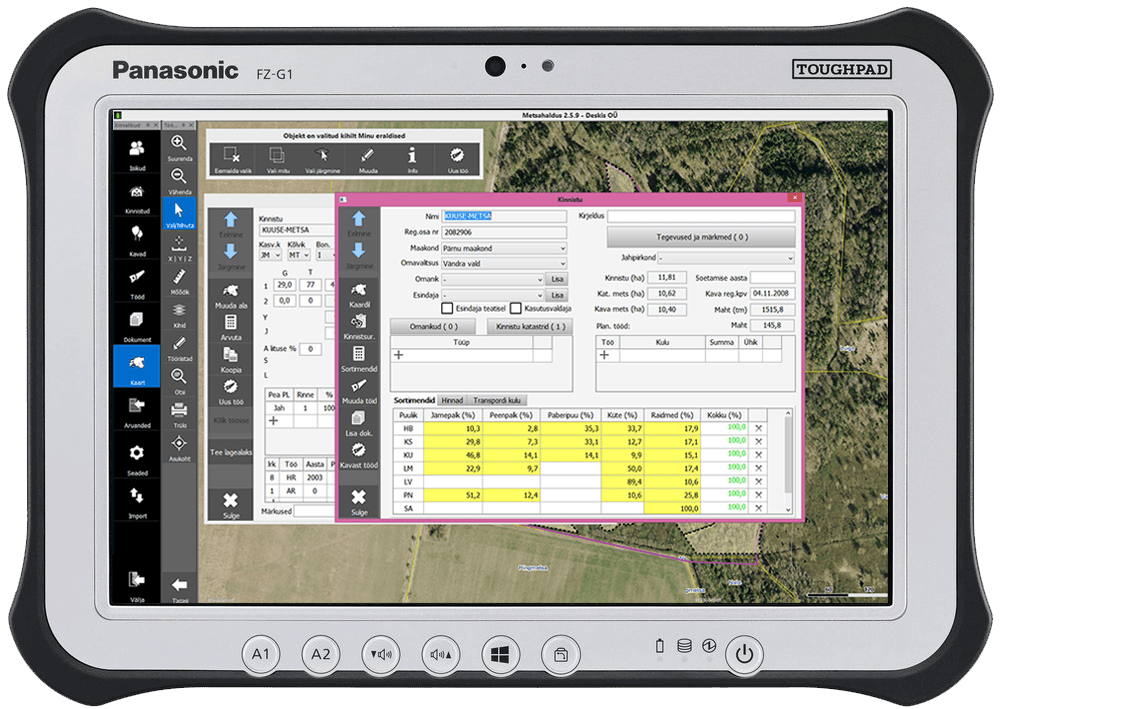Open Seaded settings in the left sidebar
1134x709 pixels.
[x=137, y=455]
